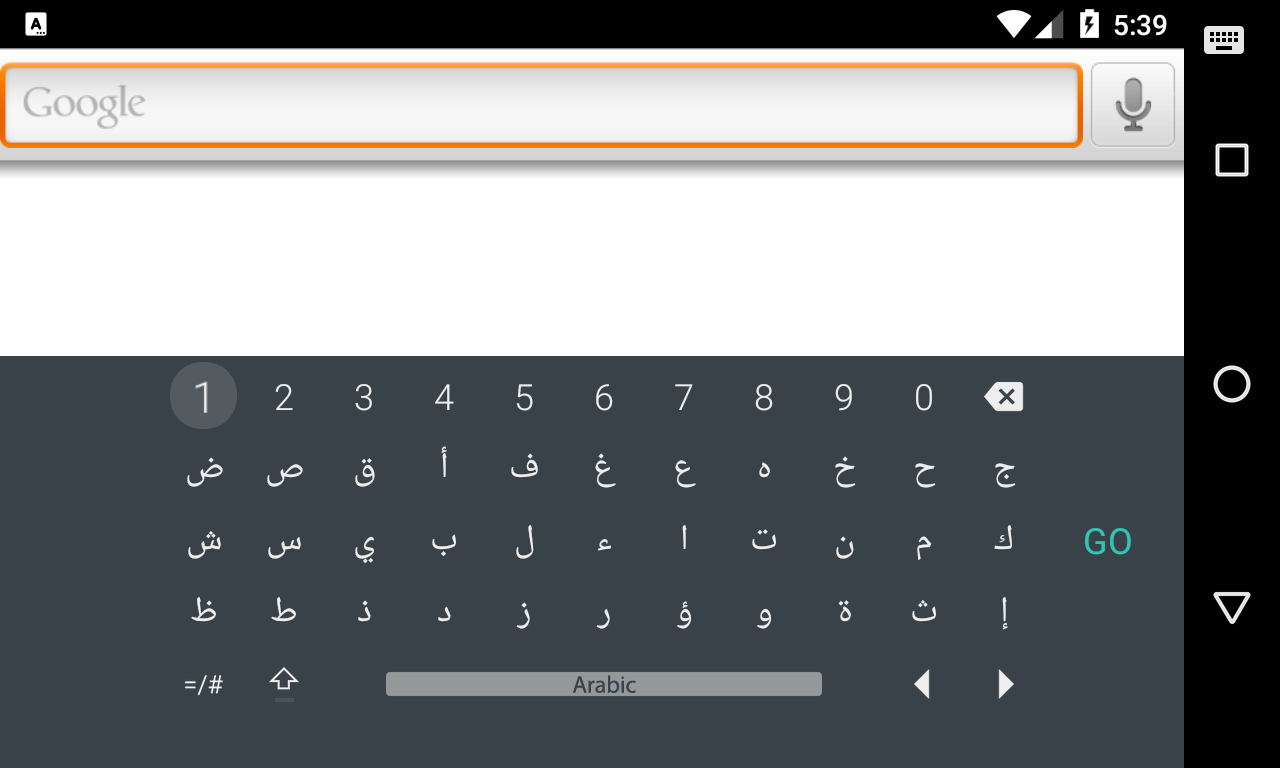Image resolution: width=1280 pixels, height=768 pixels.
Task: Tap the number 0 key
Action: click(924, 398)
